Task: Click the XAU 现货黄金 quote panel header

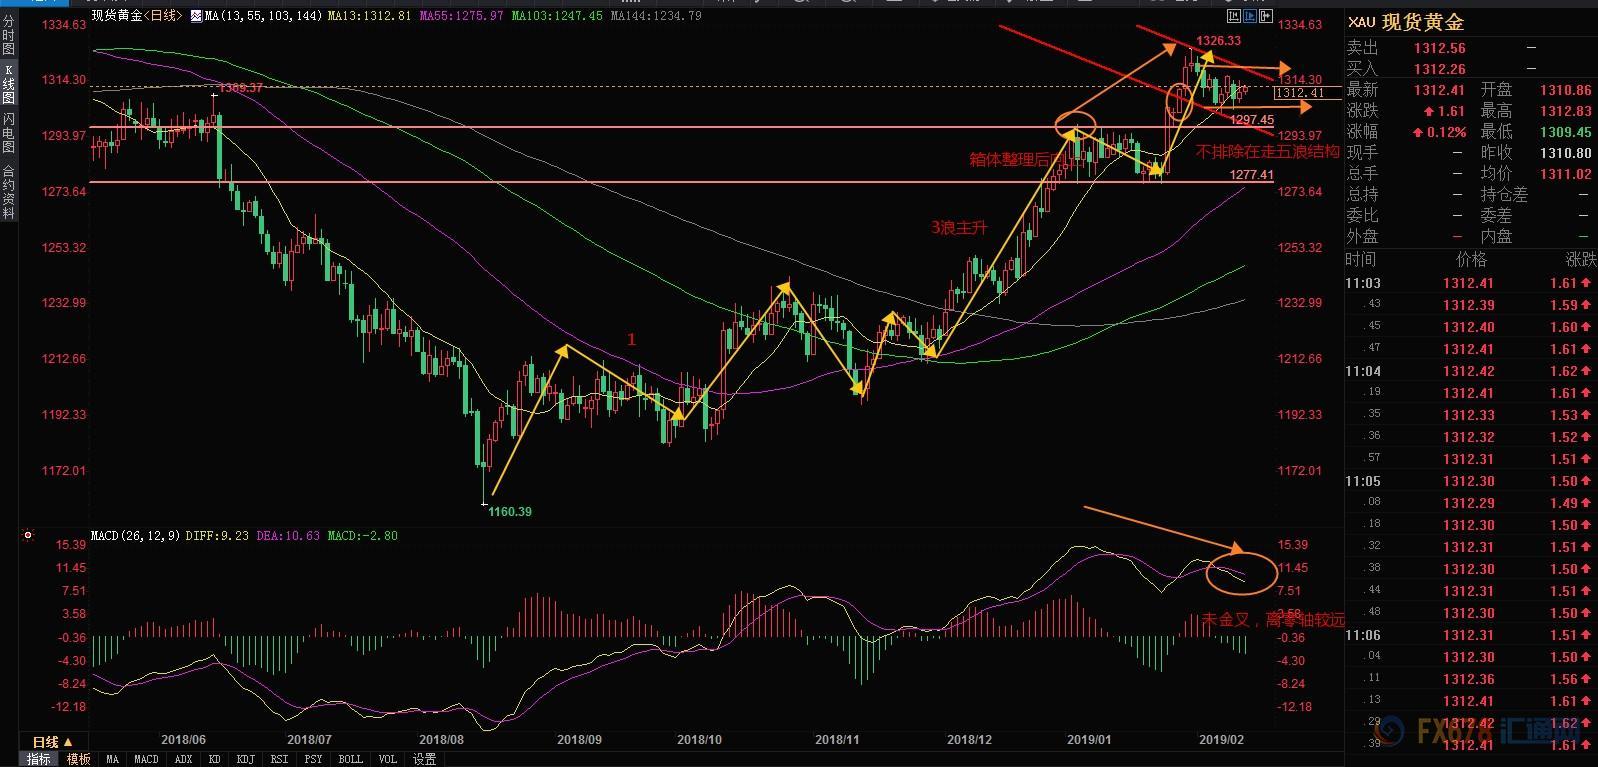Action: pos(1406,22)
